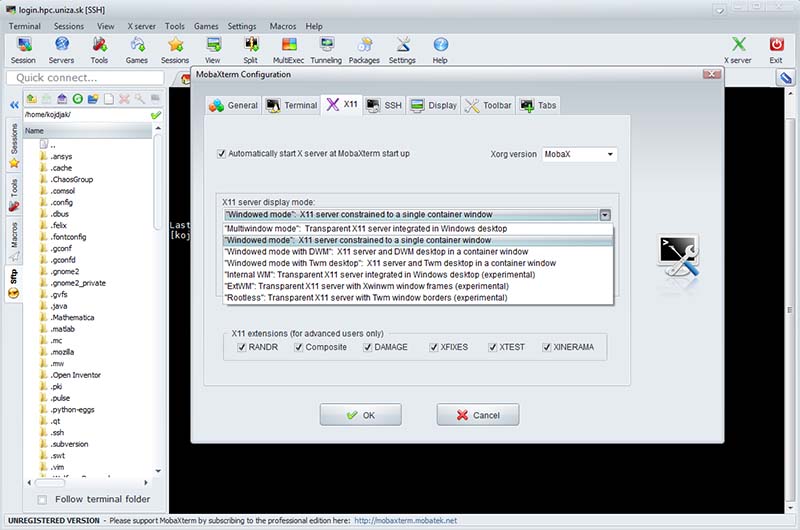Click the OK button
800x530 pixels.
tap(360, 415)
